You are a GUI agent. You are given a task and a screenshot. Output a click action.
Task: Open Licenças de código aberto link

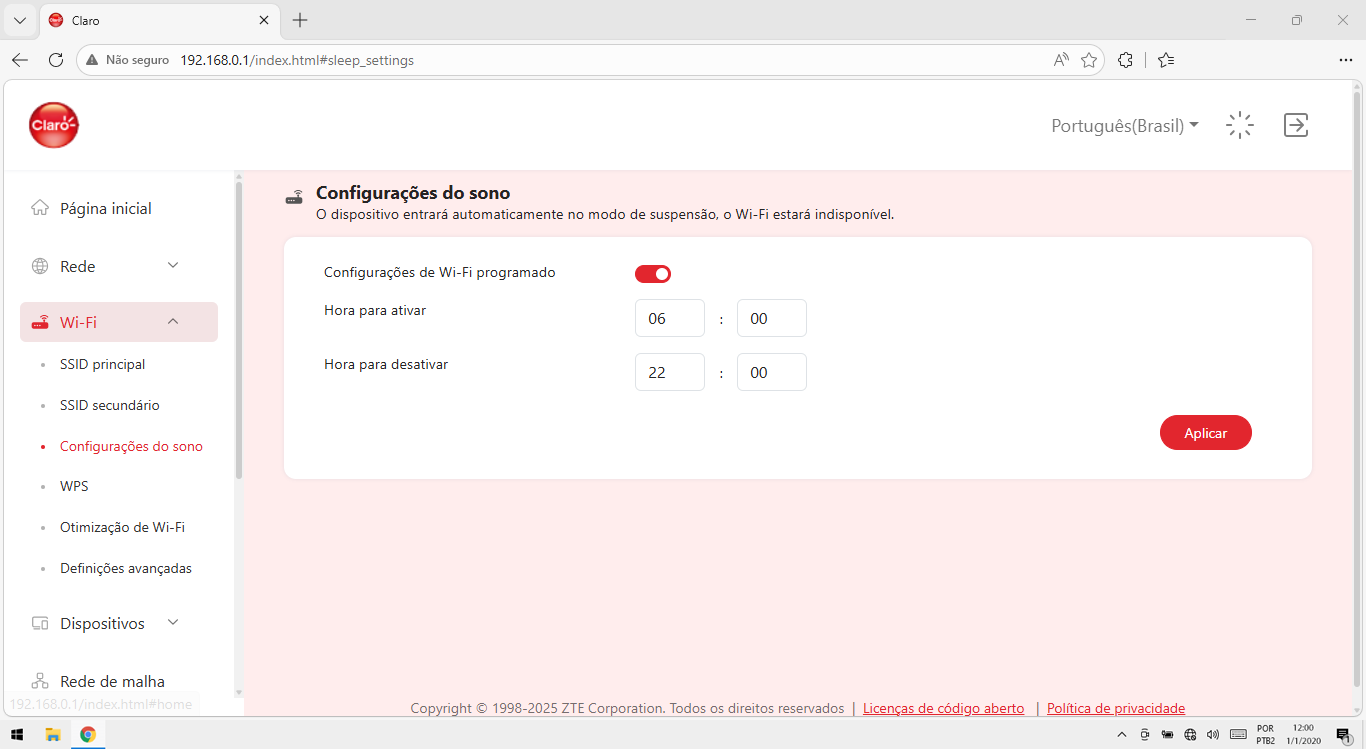coord(943,708)
